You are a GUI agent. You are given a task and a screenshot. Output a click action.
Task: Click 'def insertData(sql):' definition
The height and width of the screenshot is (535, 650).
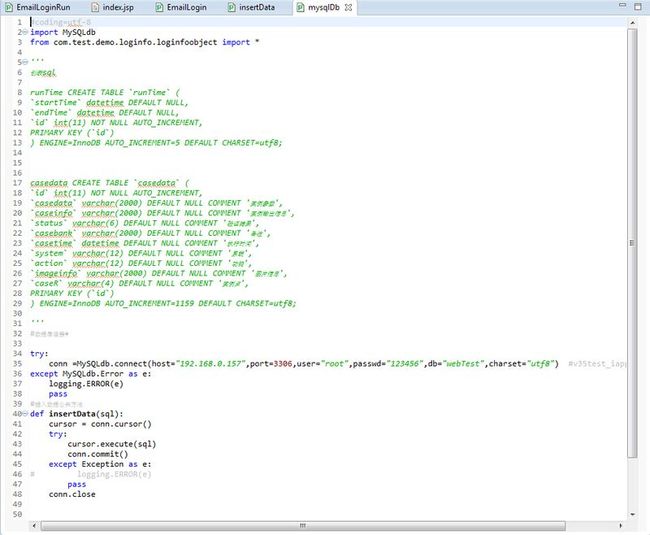[77, 414]
